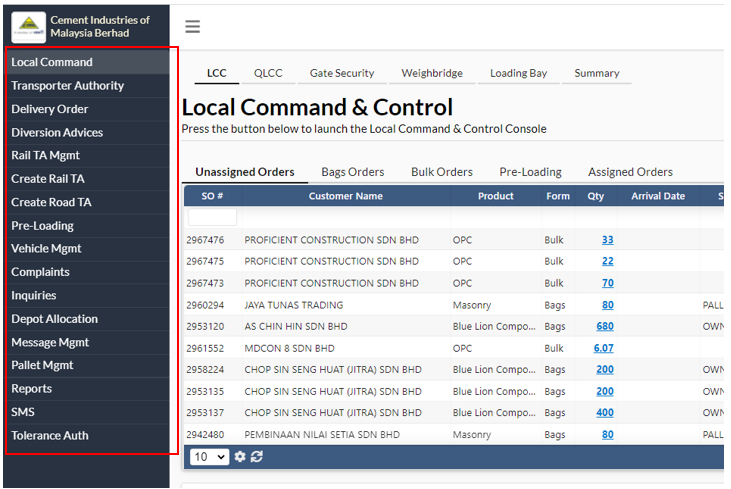Image resolution: width=731 pixels, height=489 pixels.
Task: Open quantity 80 for PEMBINAAN NILAI SETIA
Action: [607, 435]
